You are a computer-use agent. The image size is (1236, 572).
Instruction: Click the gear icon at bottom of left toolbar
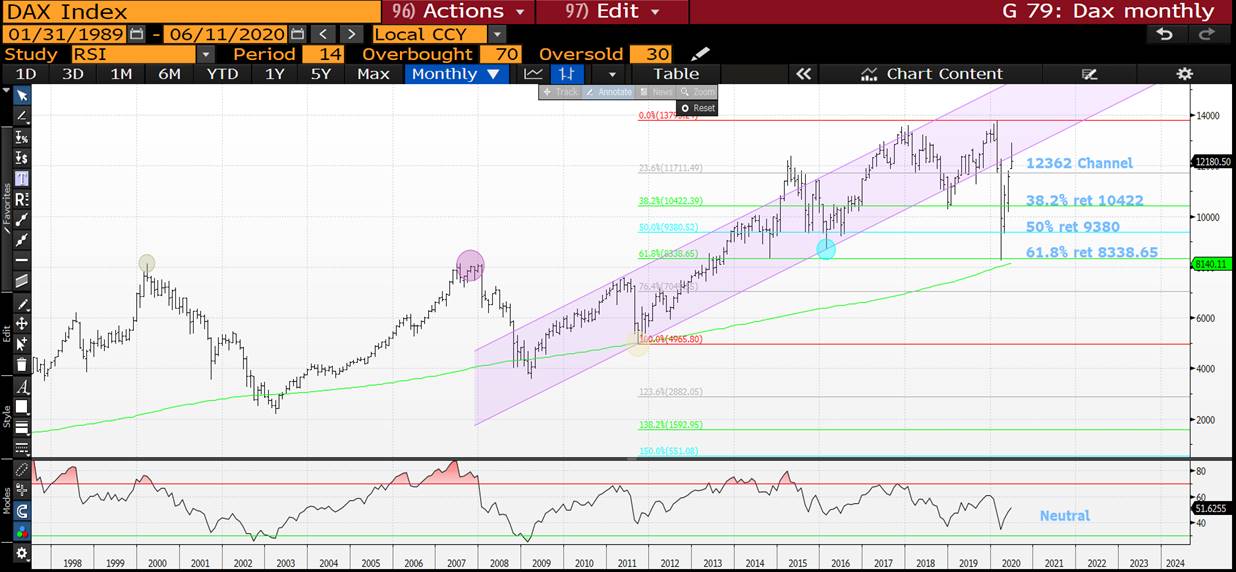[22, 552]
